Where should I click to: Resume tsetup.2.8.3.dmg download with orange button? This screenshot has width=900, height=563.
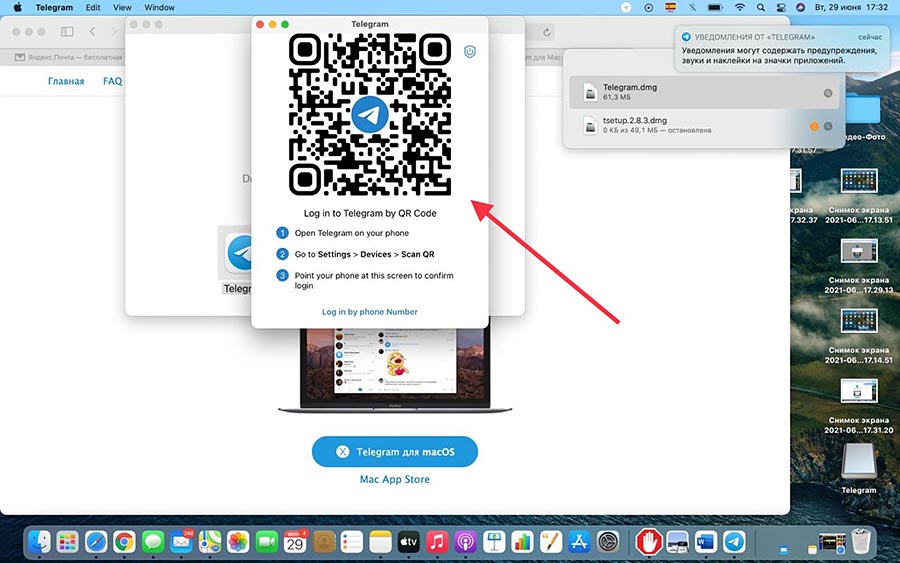[814, 126]
